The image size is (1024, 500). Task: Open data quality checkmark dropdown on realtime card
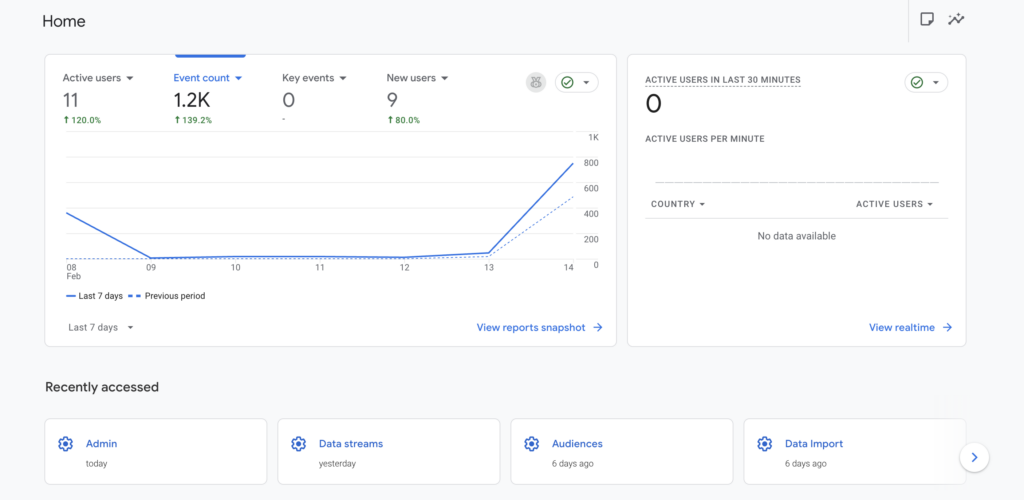click(925, 82)
